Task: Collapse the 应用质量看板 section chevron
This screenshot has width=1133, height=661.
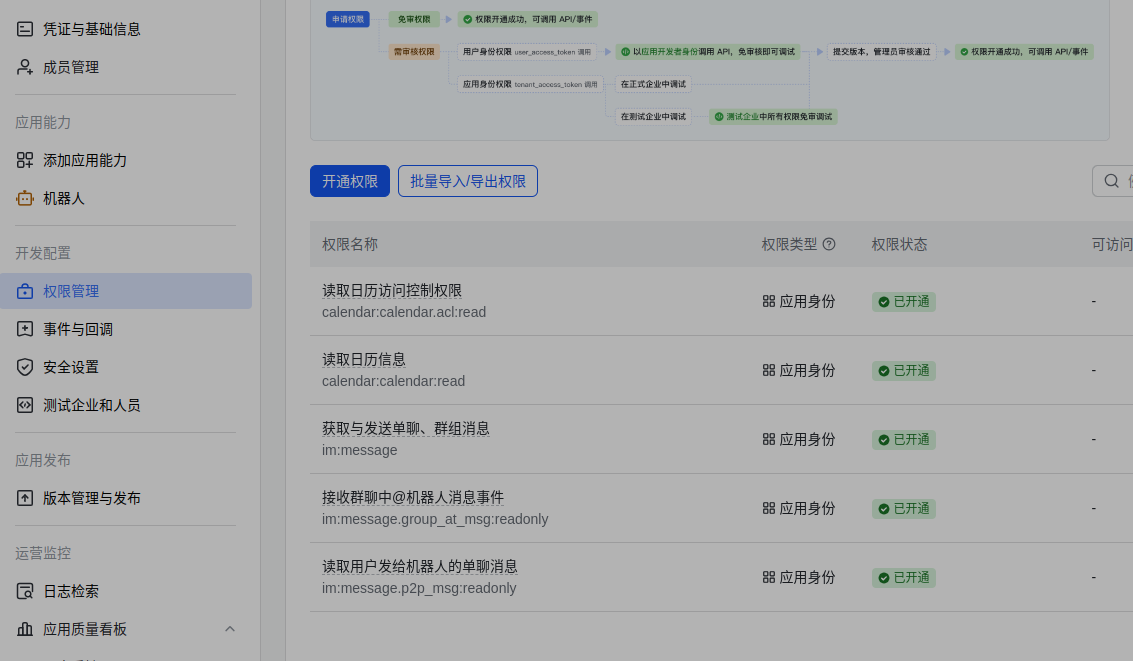Action: click(x=230, y=629)
